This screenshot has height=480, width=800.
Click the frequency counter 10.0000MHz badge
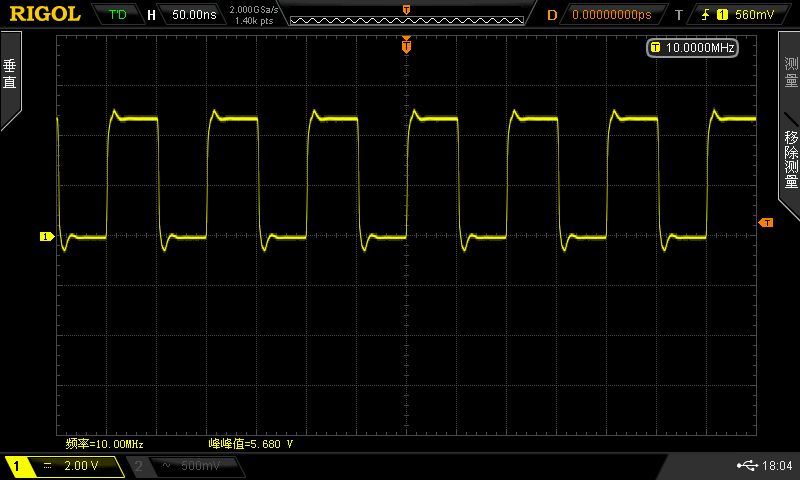692,48
